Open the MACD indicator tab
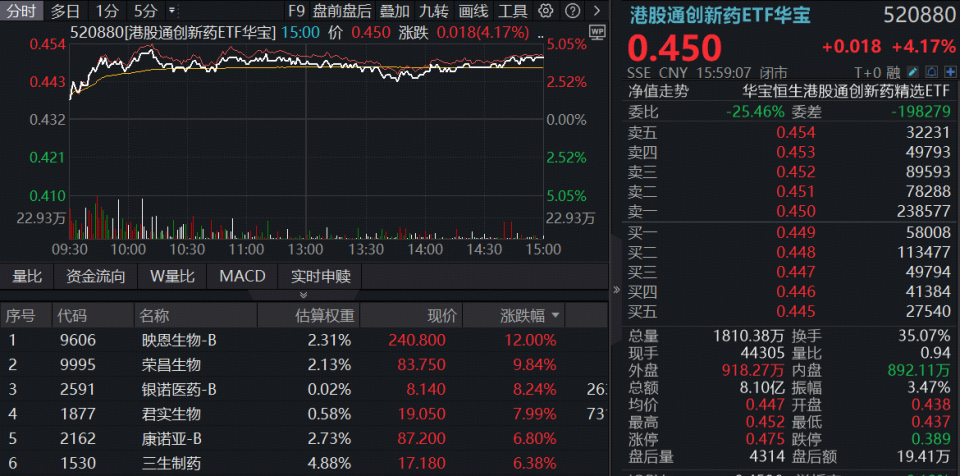 pyautogui.click(x=242, y=276)
